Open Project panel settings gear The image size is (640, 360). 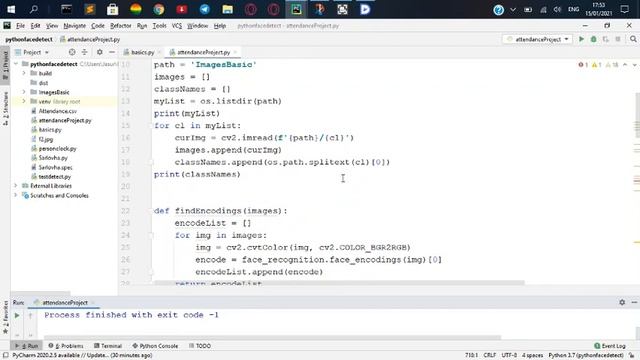pos(100,52)
